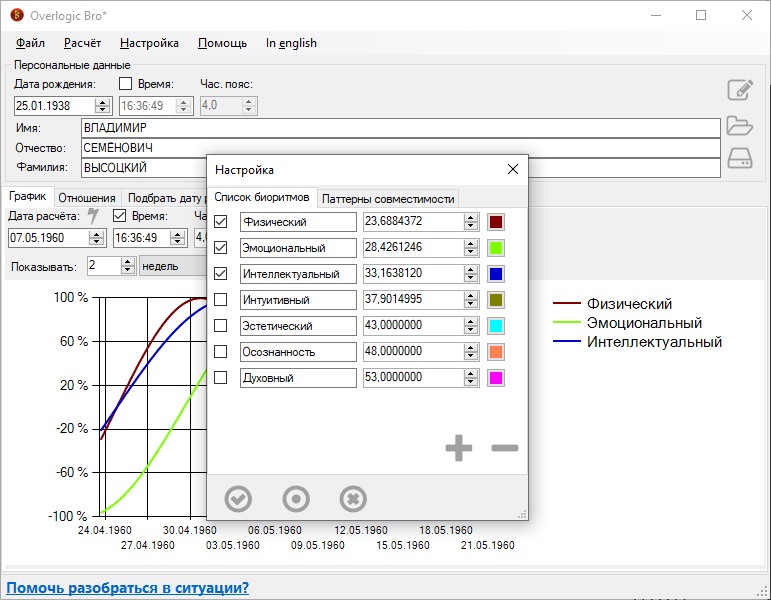Switch to Паттерны совместимости tab
The width and height of the screenshot is (771, 600).
388,198
